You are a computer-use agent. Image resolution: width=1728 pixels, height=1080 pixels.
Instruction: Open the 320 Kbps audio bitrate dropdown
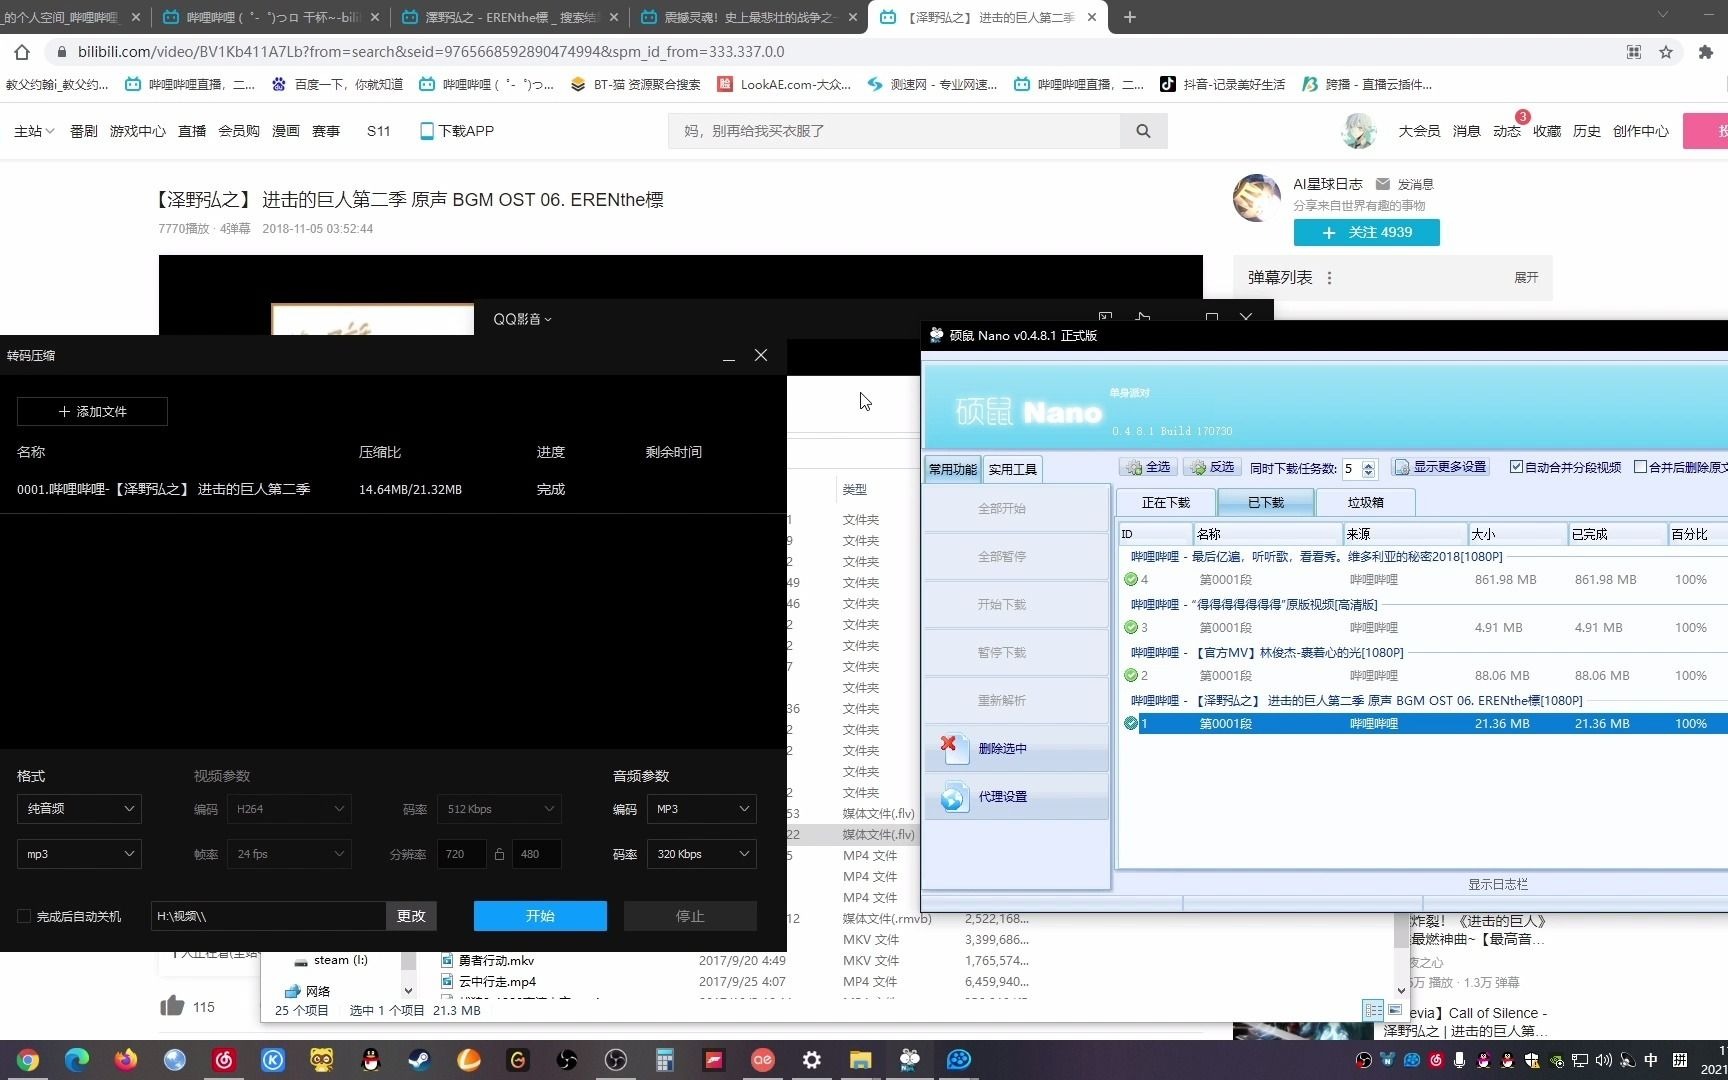point(702,854)
